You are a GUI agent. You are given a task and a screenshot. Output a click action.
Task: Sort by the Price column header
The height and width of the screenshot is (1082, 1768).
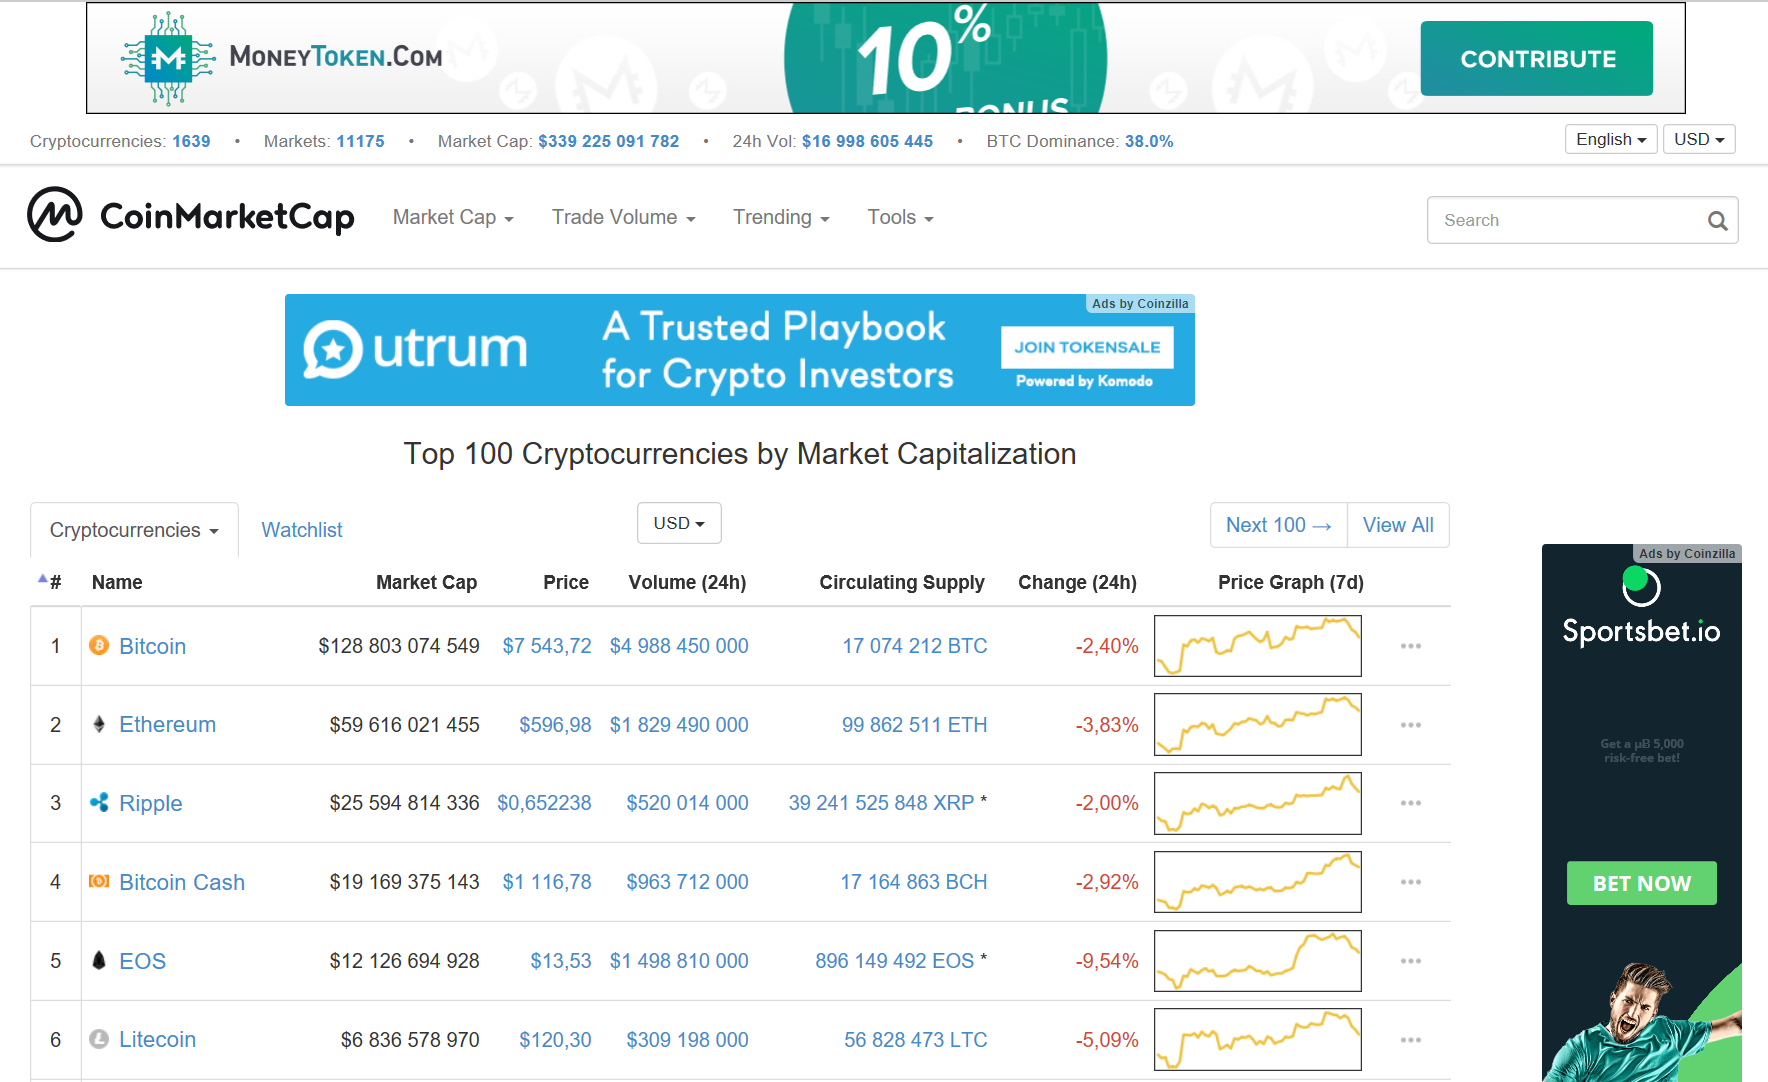click(566, 582)
